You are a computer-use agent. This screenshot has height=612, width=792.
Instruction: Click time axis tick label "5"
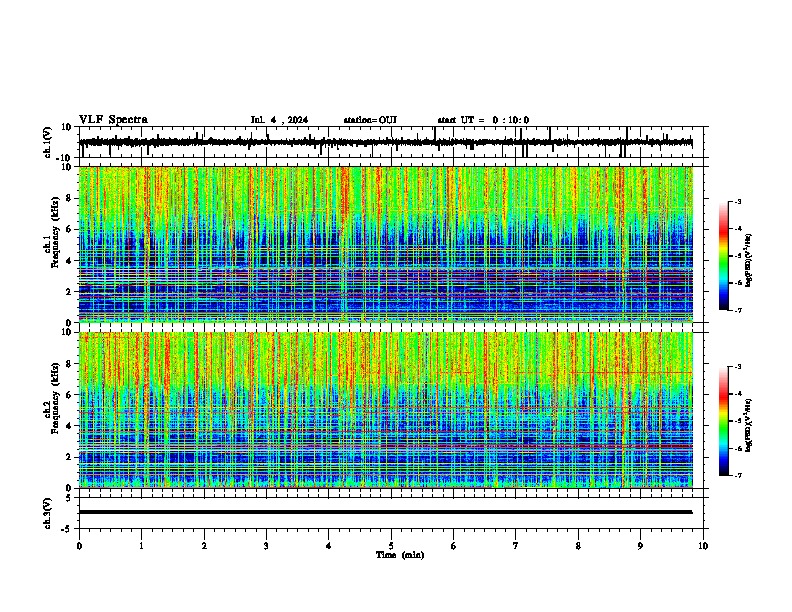(391, 546)
